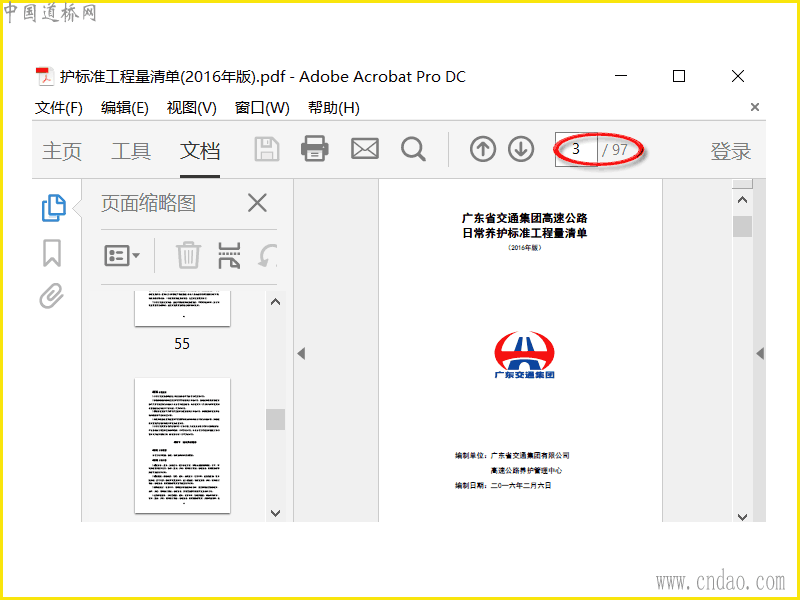This screenshot has width=800, height=600.
Task: Click the 编制单位 line in the document
Action: tap(512, 455)
